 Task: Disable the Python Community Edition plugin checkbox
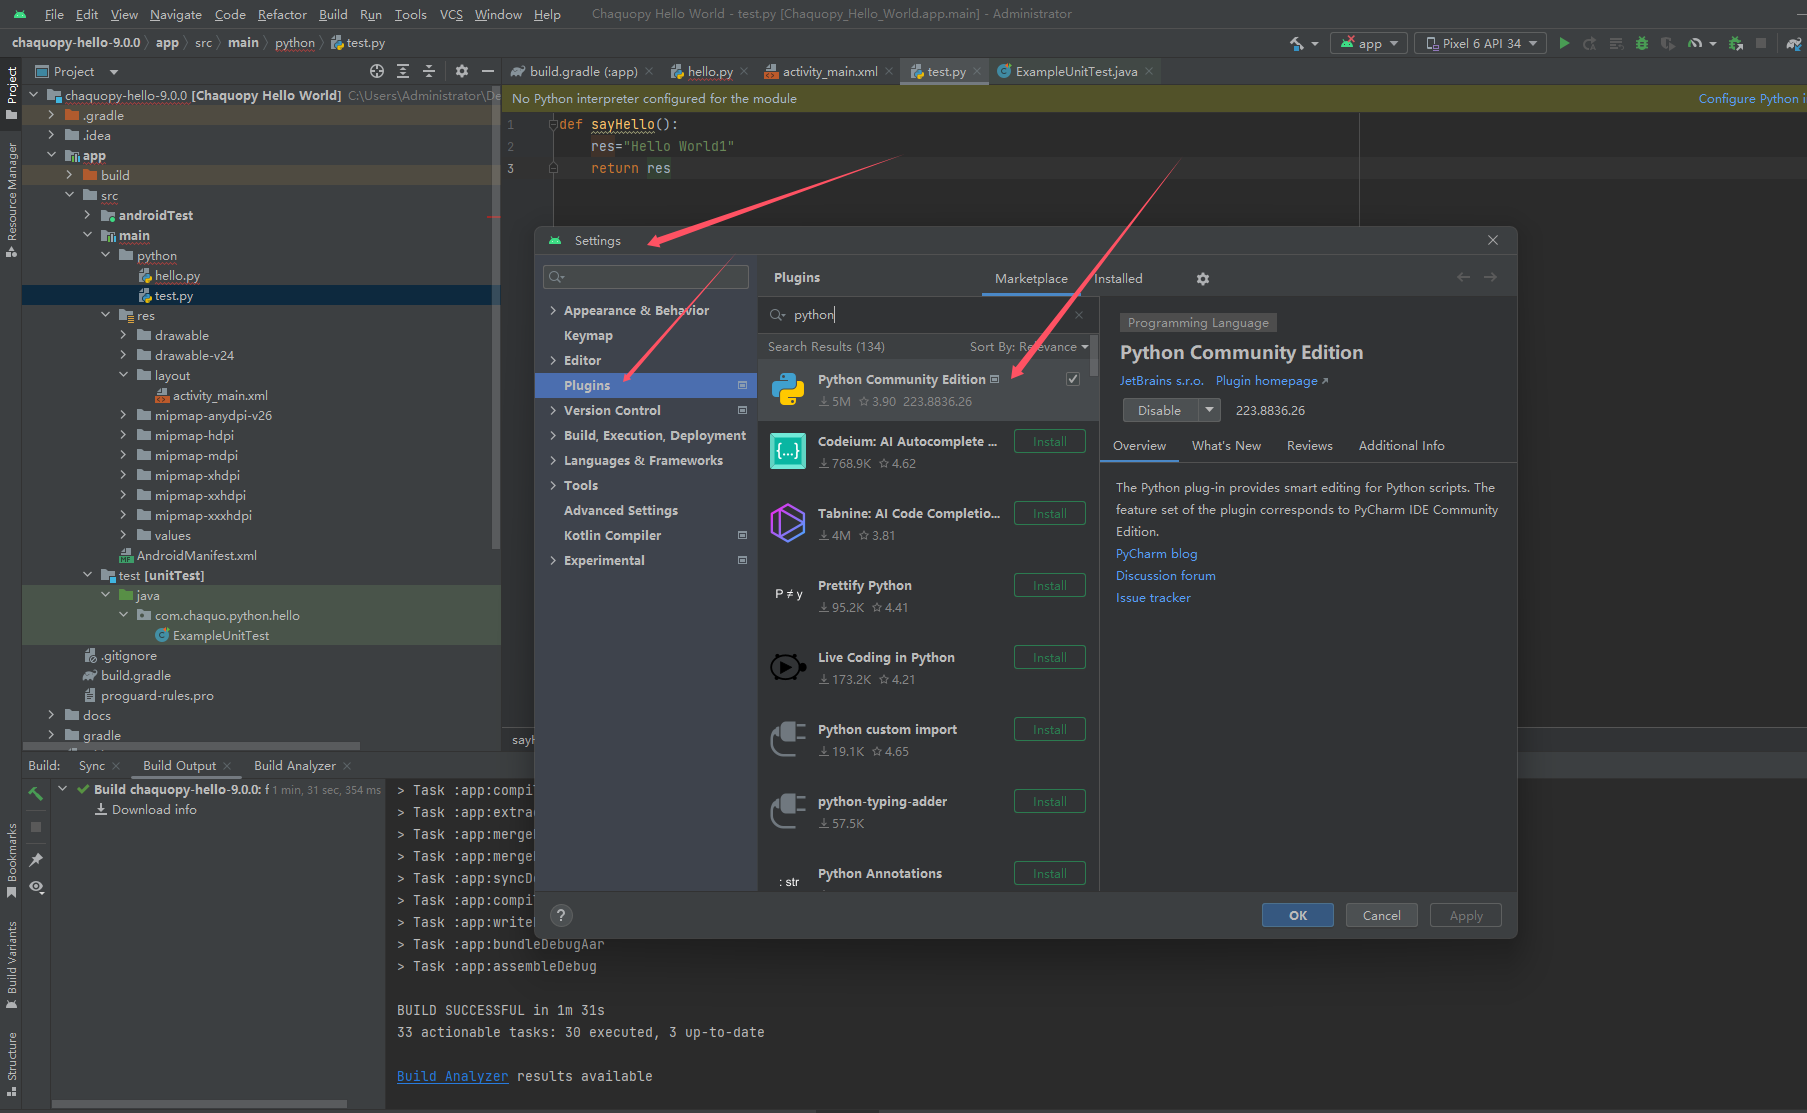click(1073, 379)
